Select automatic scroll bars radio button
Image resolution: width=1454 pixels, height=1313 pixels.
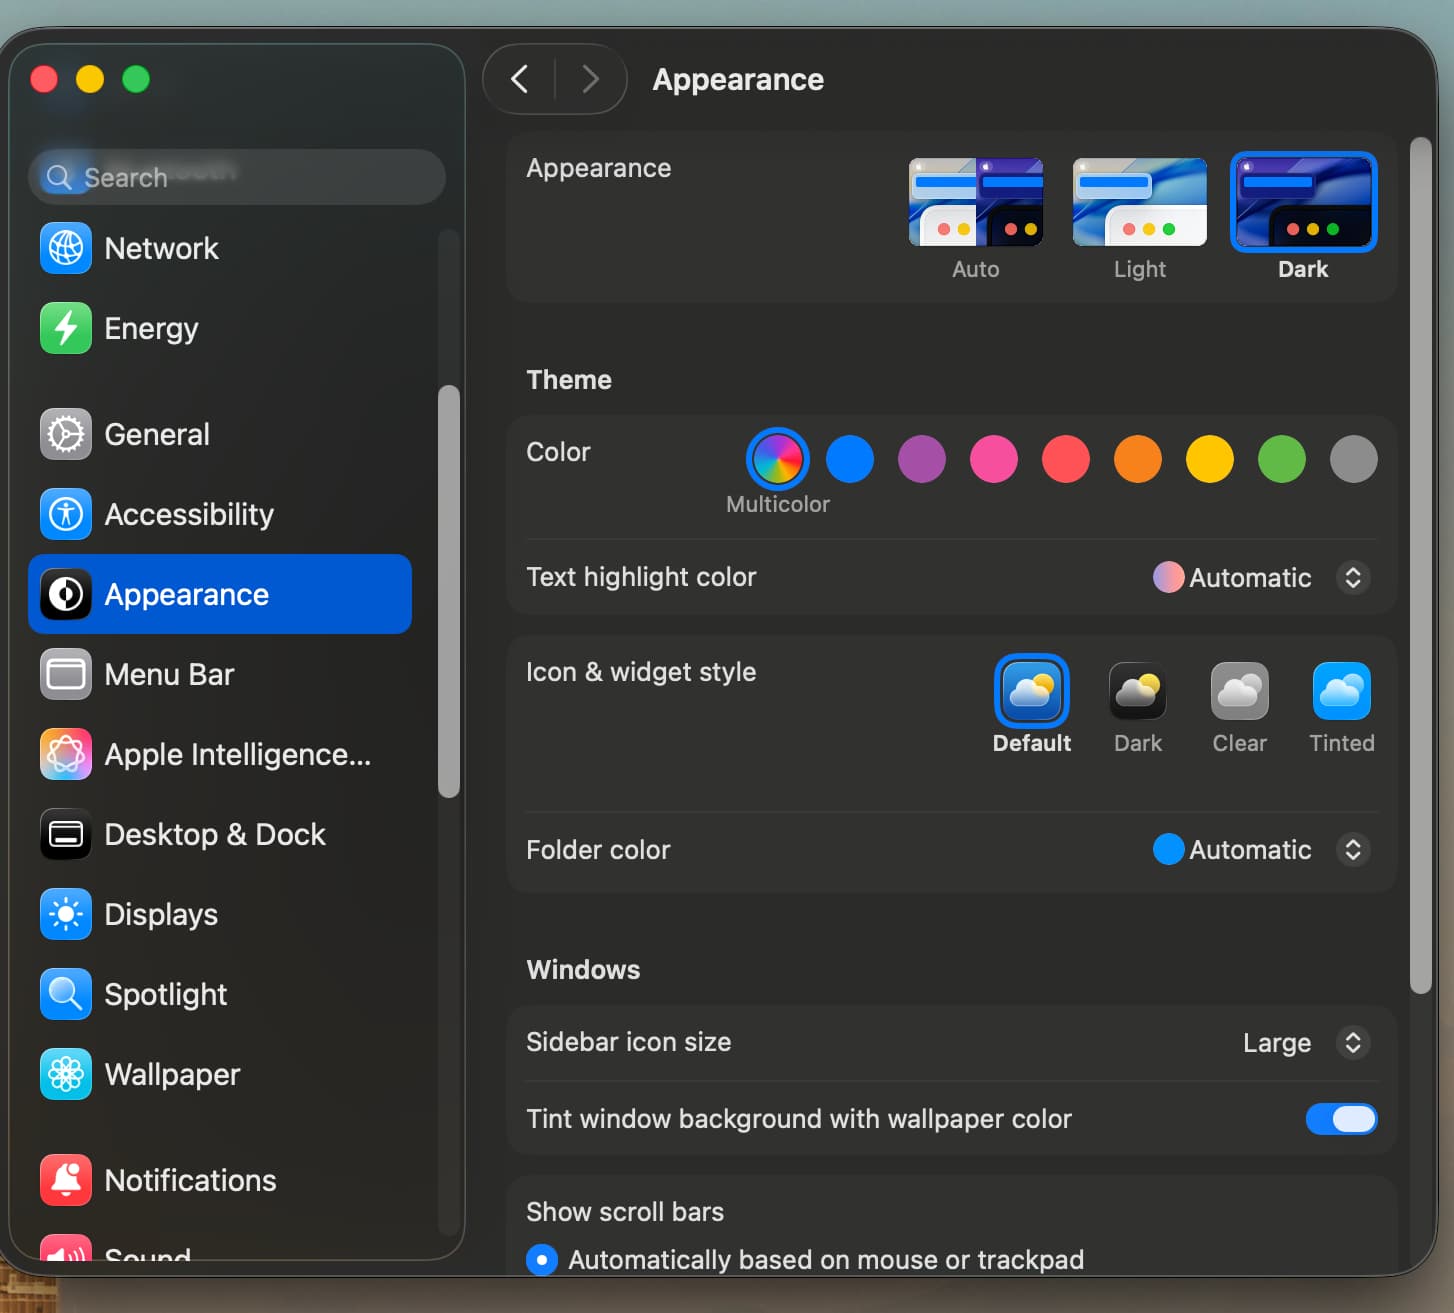coord(542,1259)
